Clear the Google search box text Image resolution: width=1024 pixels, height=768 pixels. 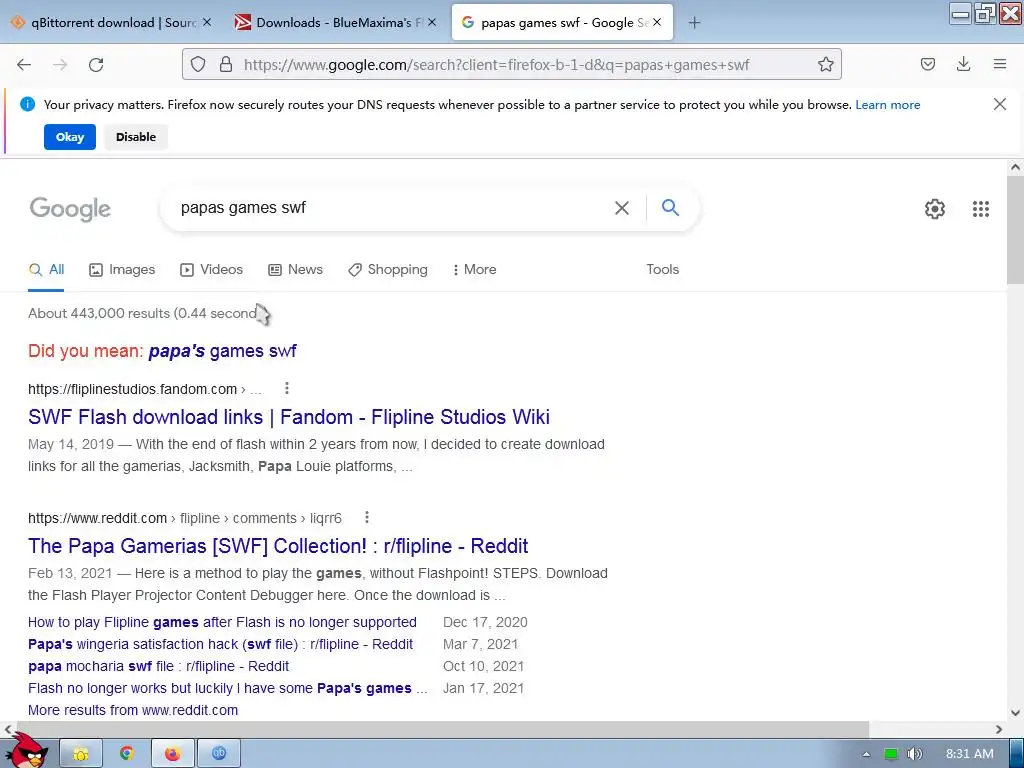point(622,208)
